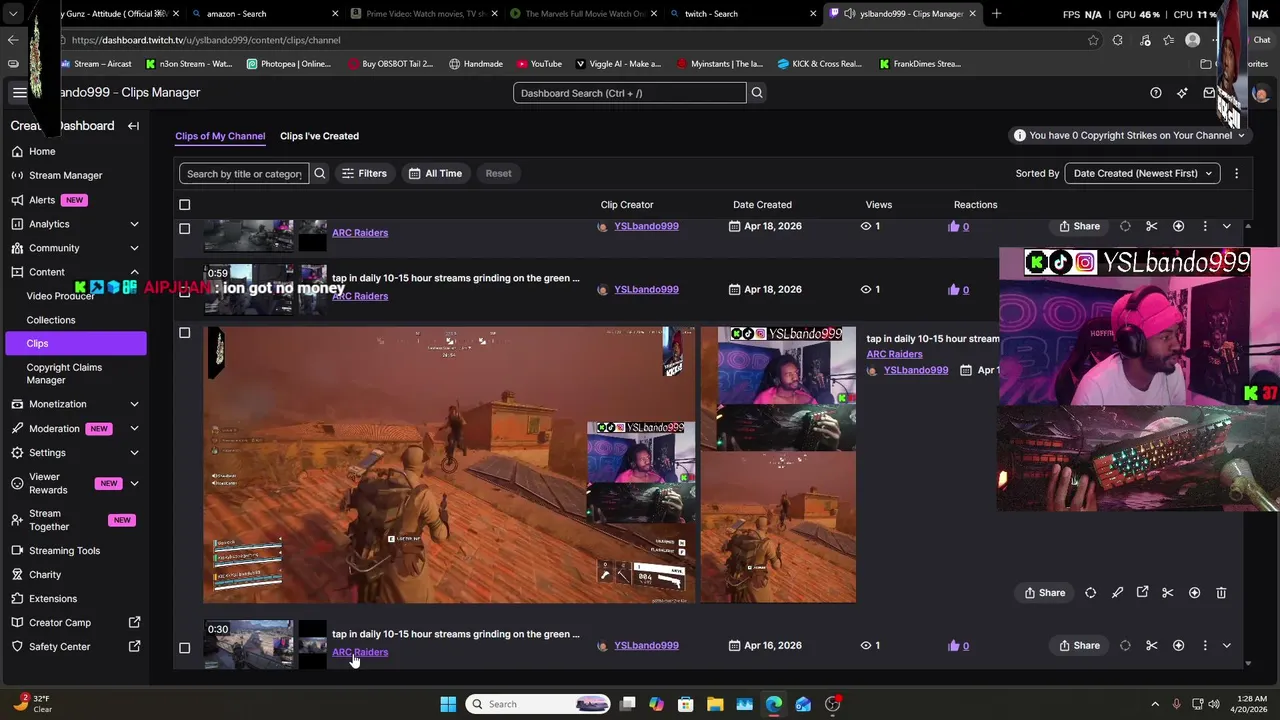Collapse the Creator Dashboard sidebar arrow

point(133,126)
